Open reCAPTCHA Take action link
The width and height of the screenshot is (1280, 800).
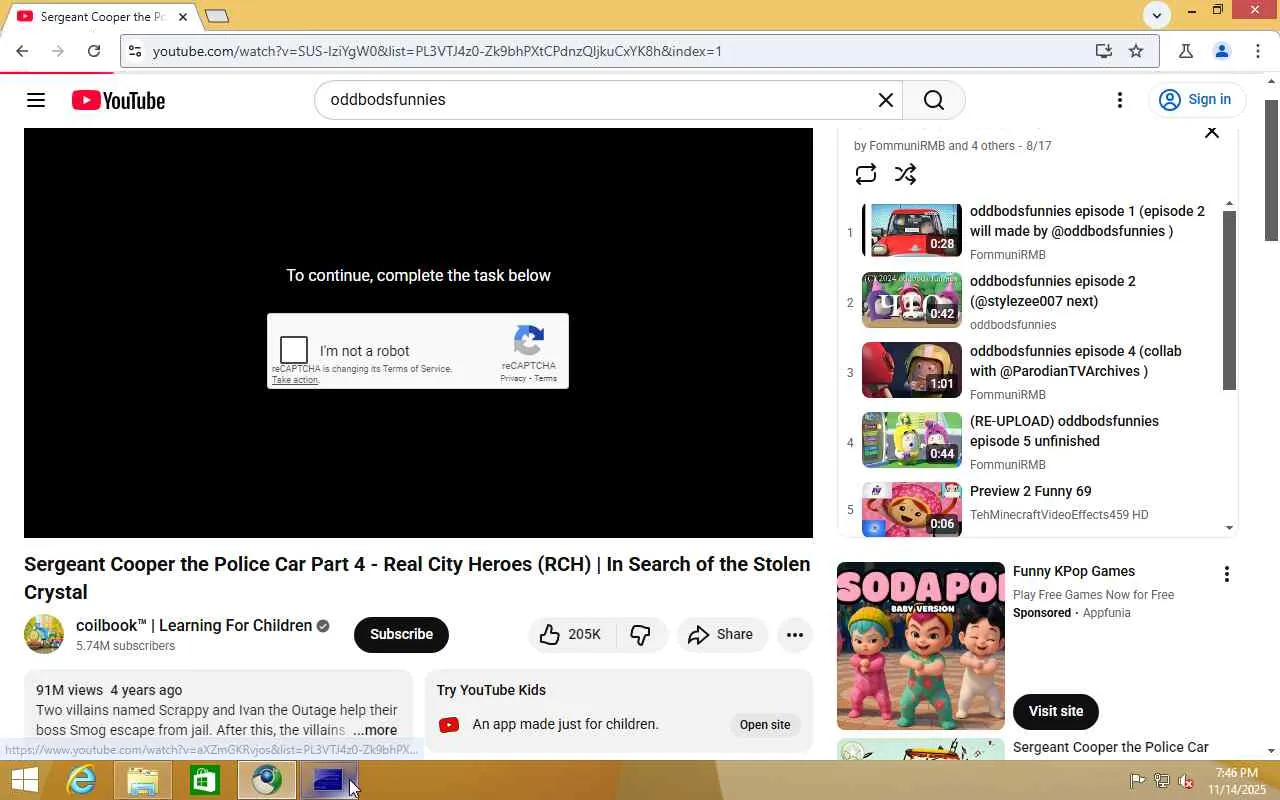[295, 380]
